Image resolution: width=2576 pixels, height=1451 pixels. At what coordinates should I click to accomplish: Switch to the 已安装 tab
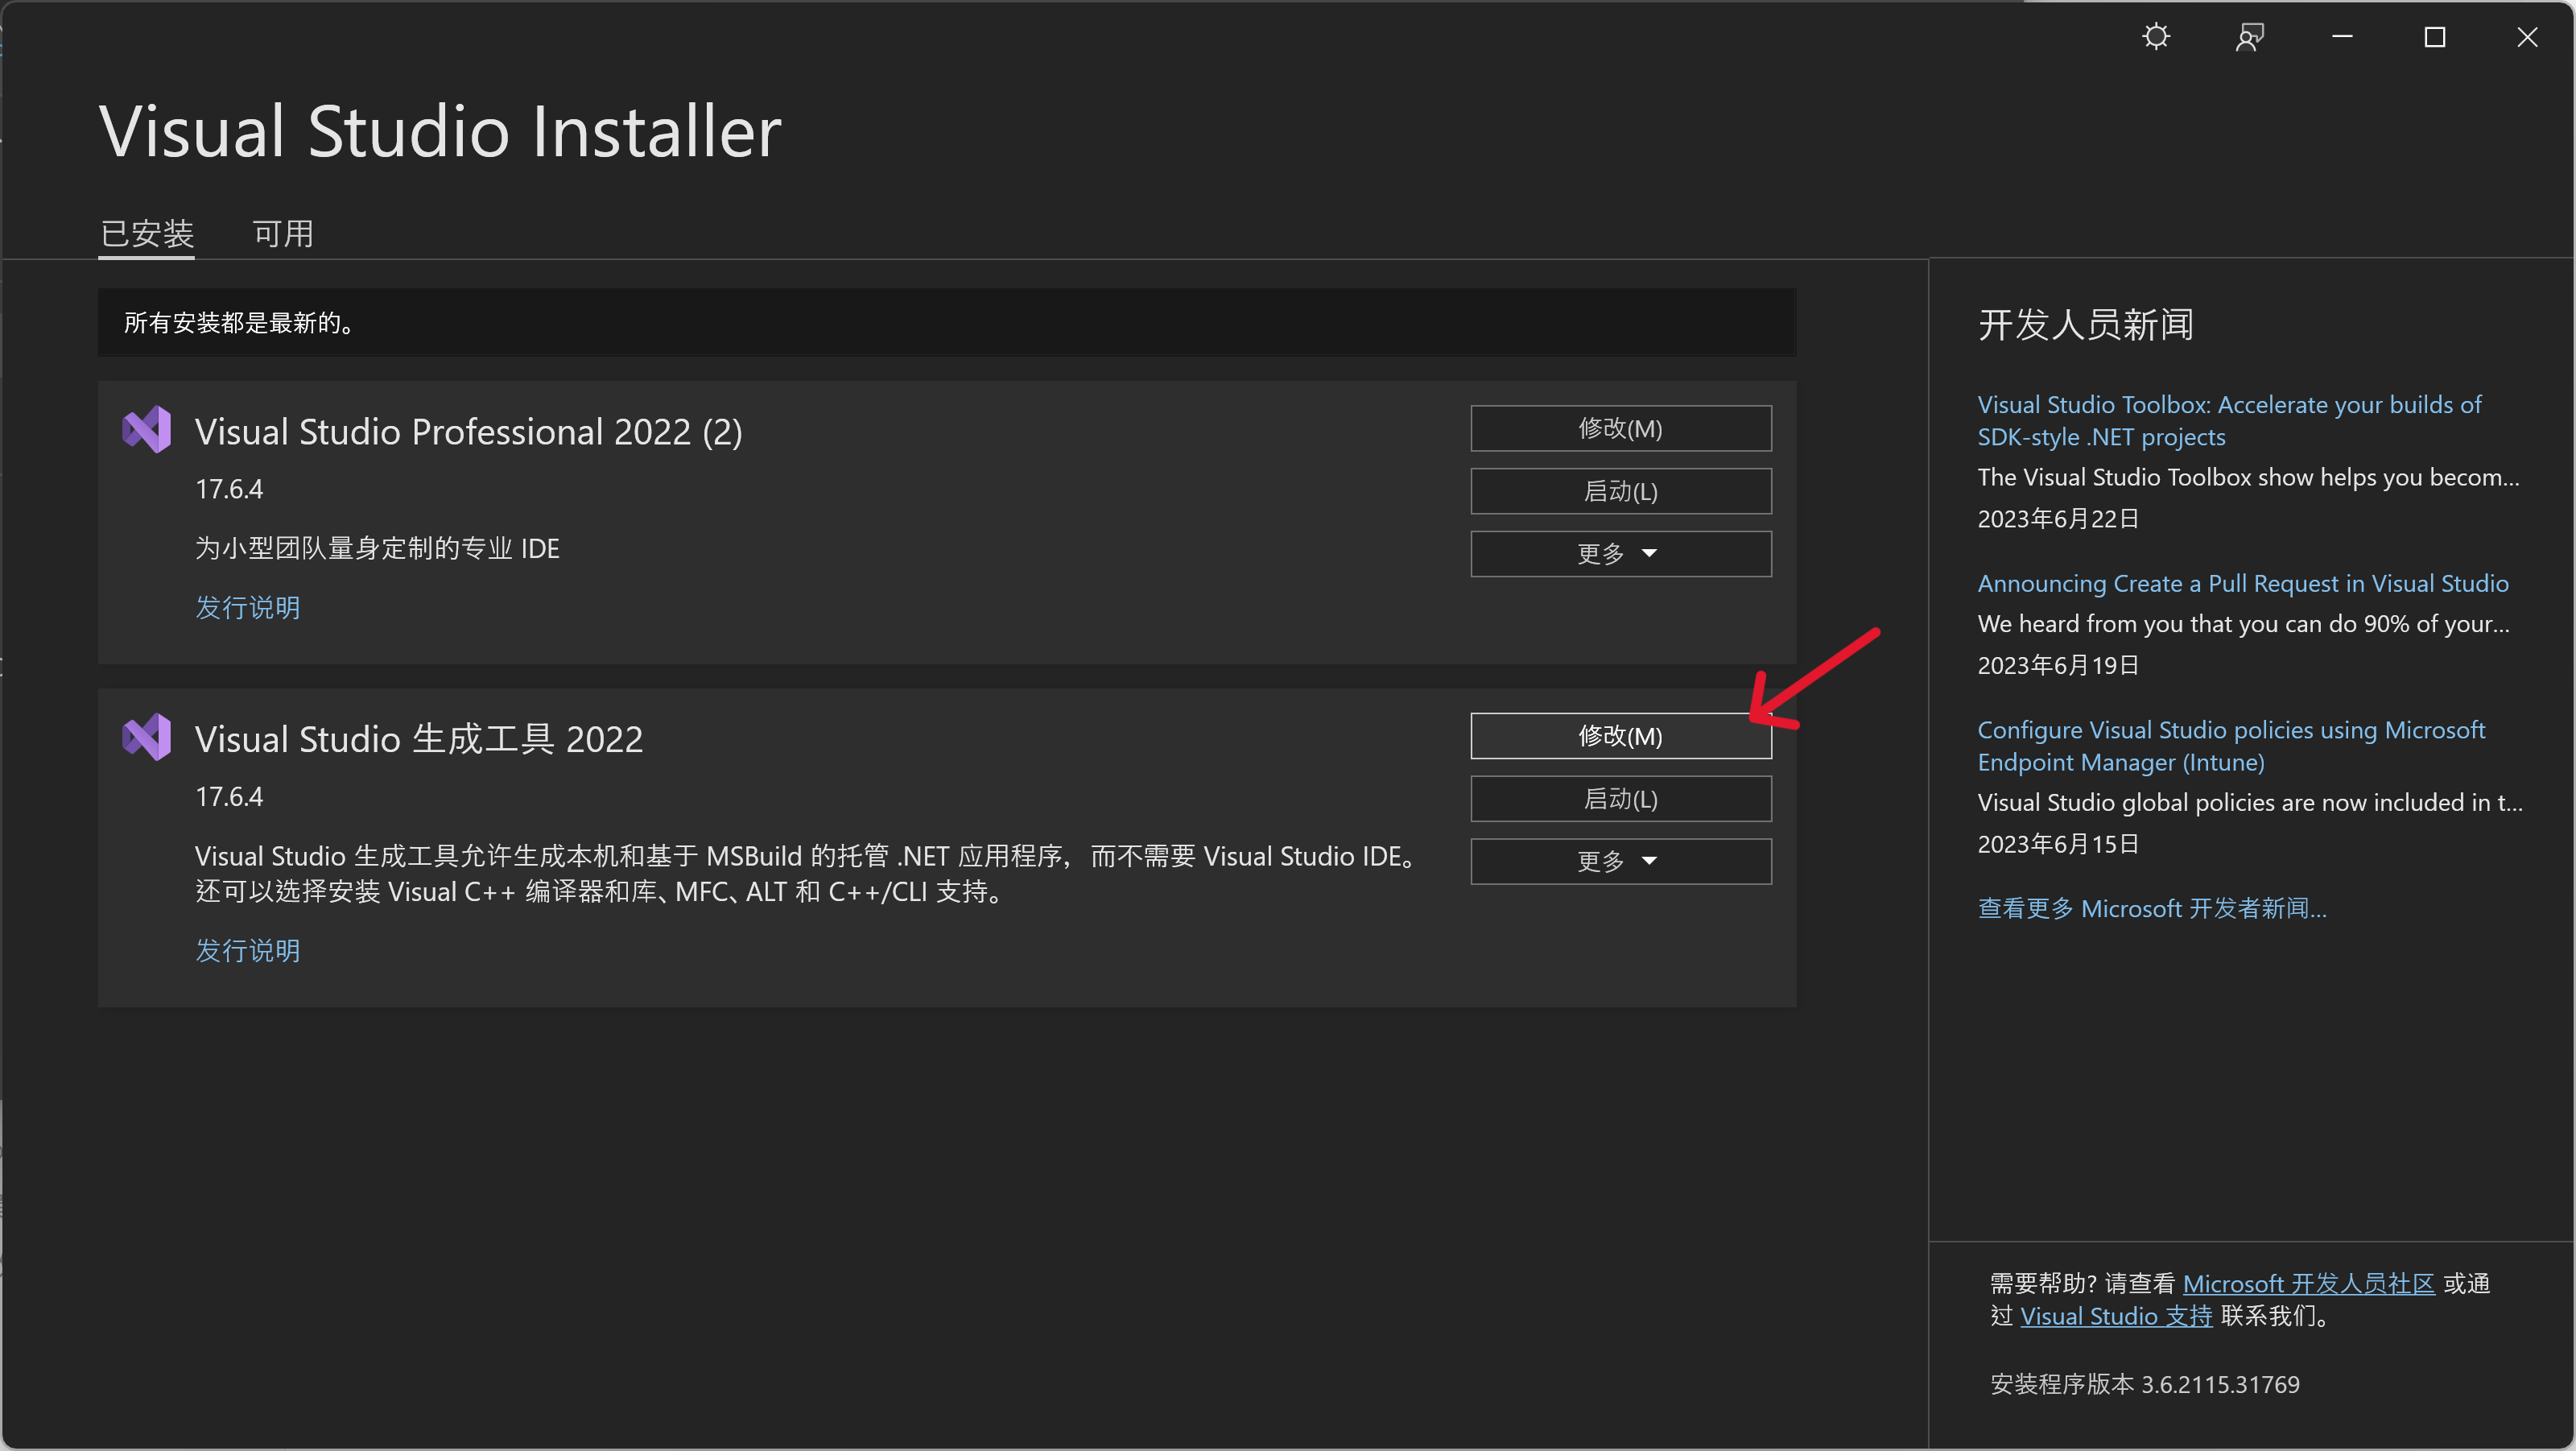(x=147, y=234)
